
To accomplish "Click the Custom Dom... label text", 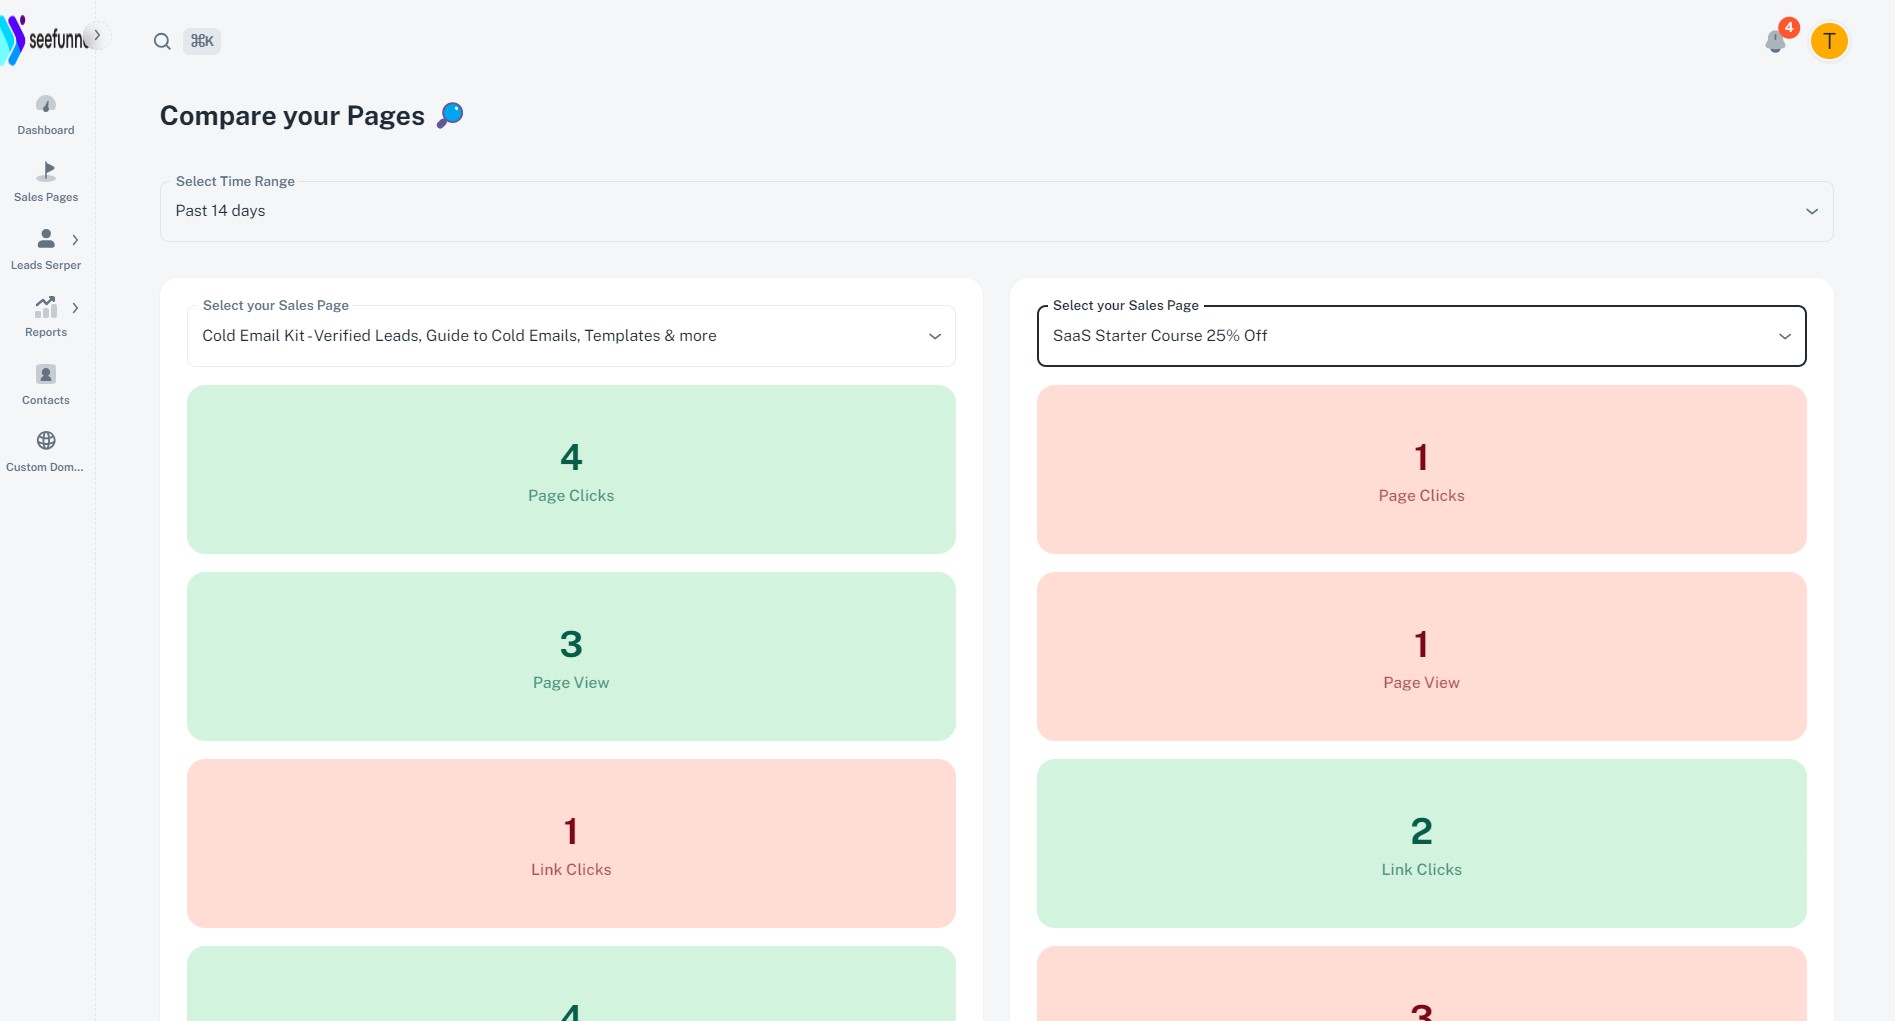I will [45, 467].
